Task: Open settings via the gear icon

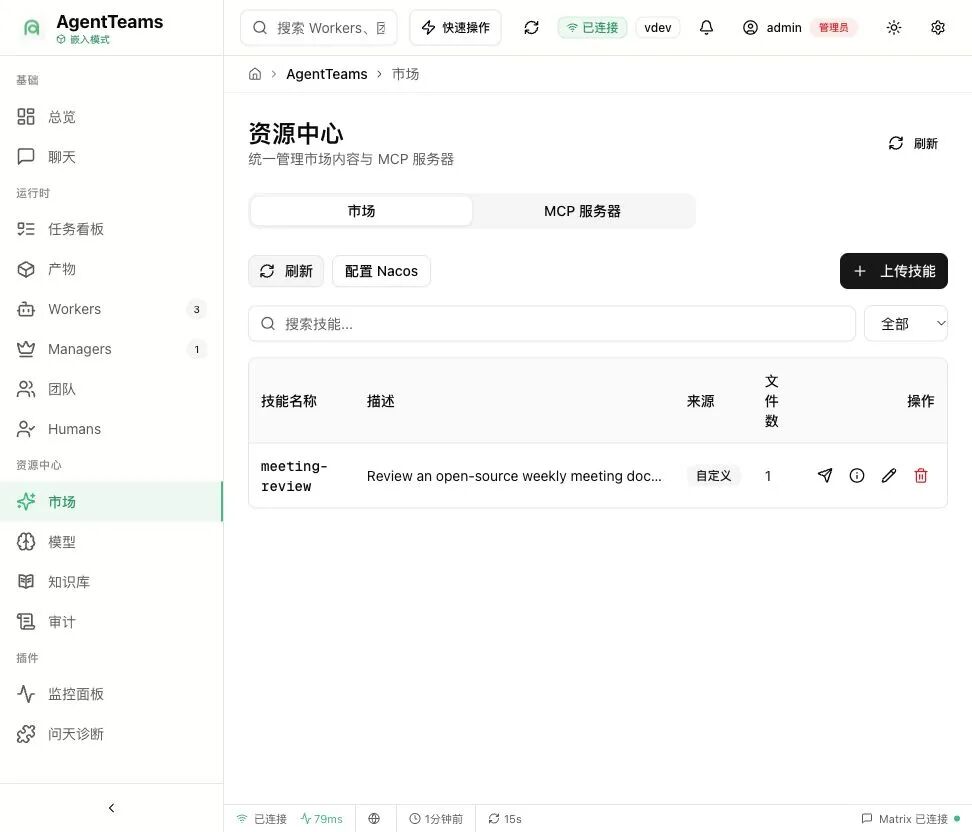Action: (938, 28)
